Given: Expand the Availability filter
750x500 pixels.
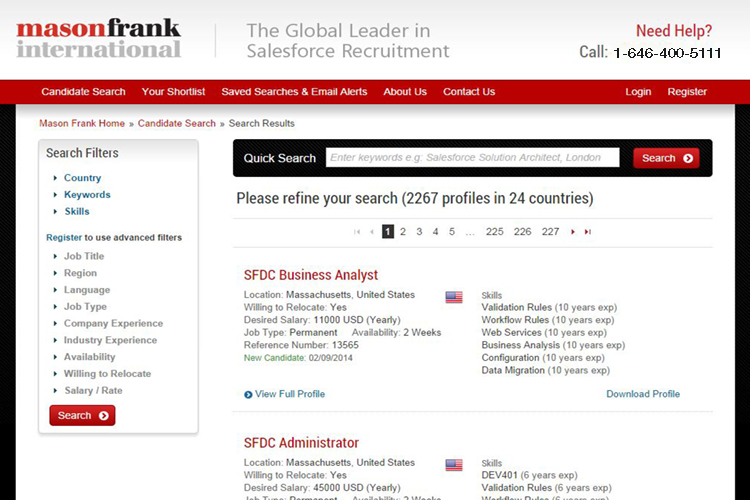Looking at the screenshot, I should [89, 357].
